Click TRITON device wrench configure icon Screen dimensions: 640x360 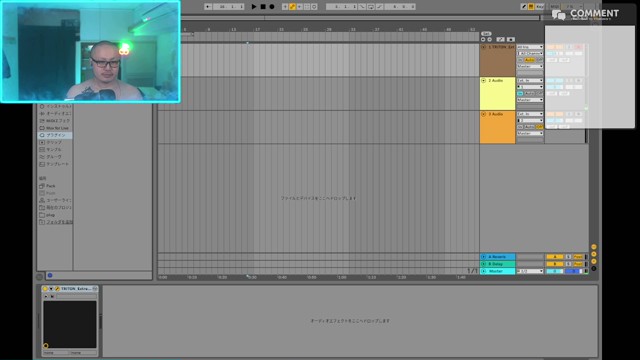point(57,289)
